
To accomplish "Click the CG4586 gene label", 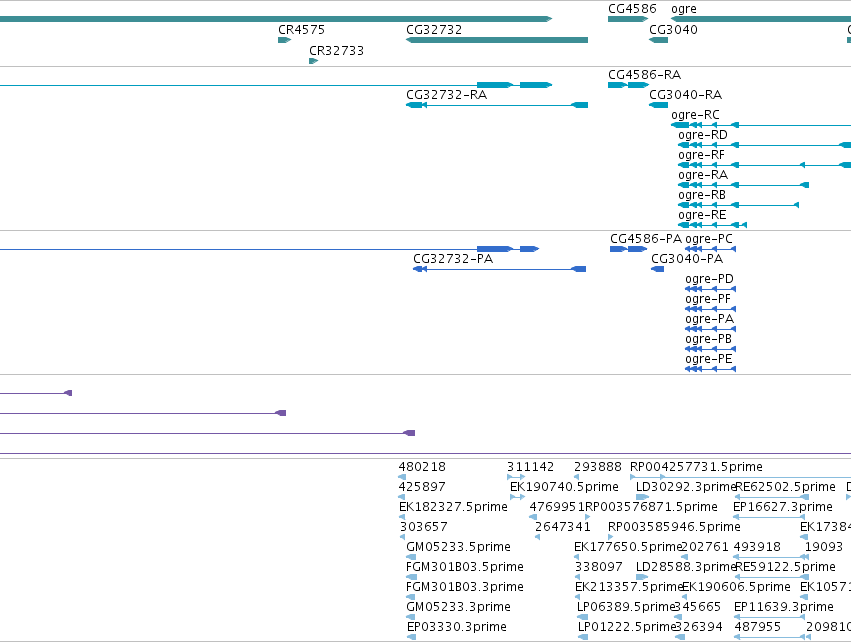I will tap(632, 9).
